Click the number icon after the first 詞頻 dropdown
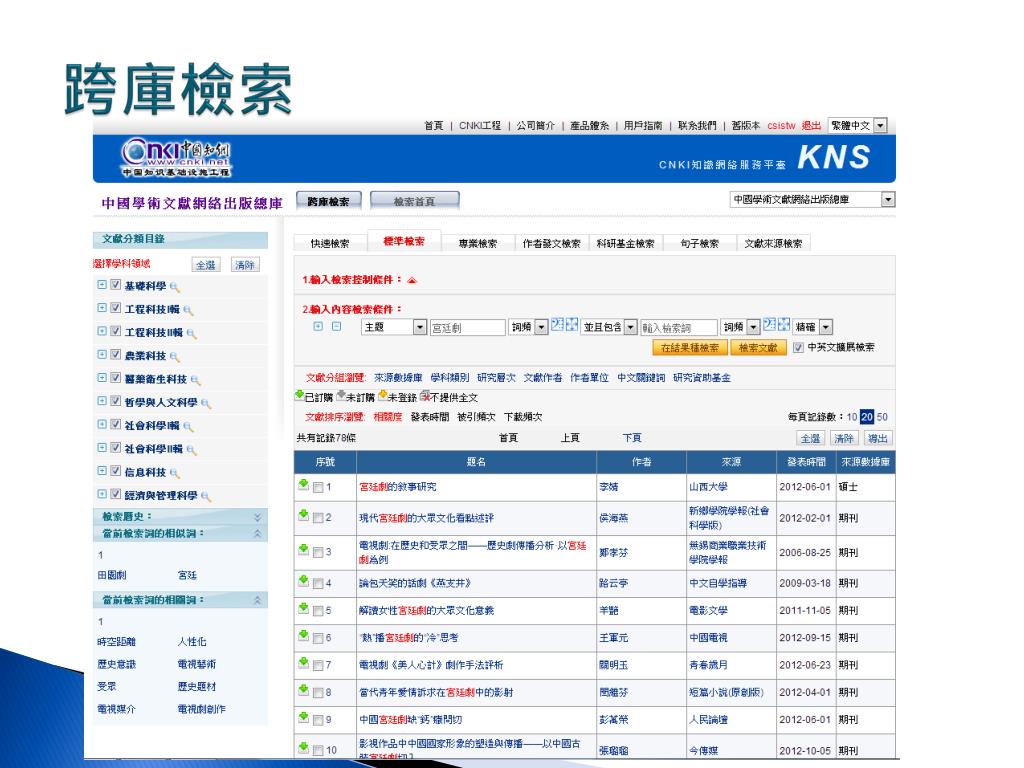Screen dimensions: 1024x768 [557, 325]
